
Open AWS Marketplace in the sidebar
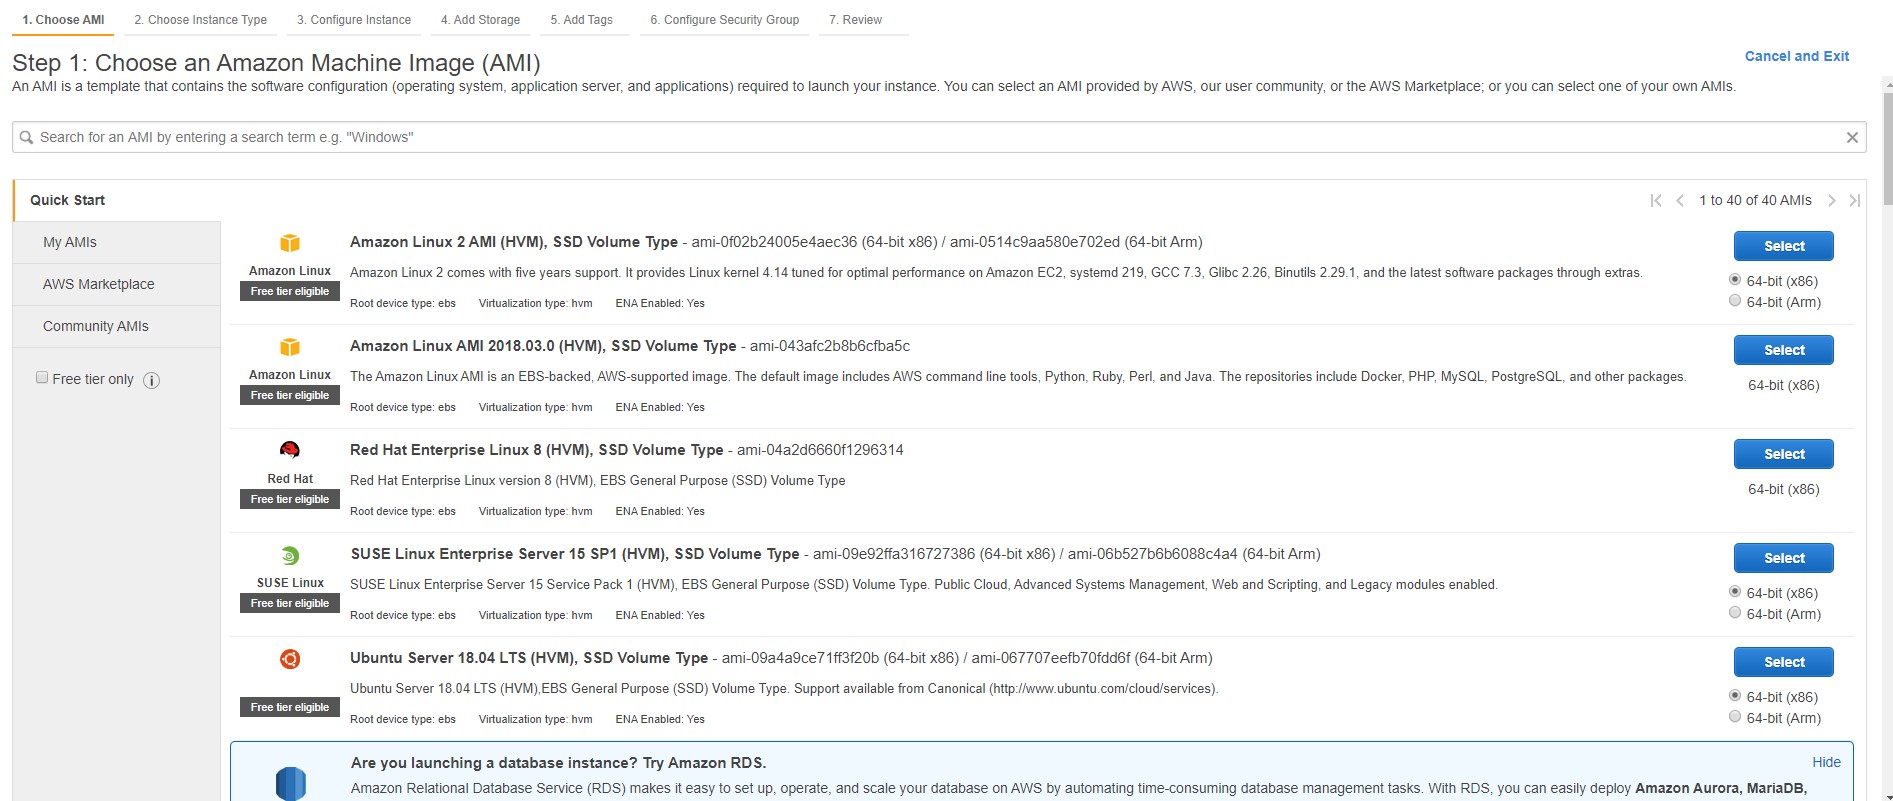click(116, 285)
